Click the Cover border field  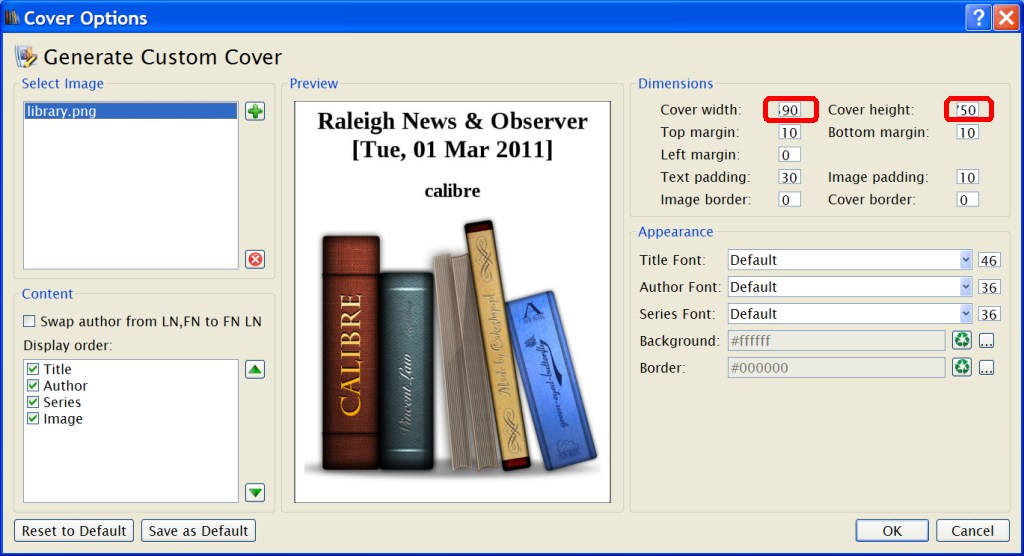pyautogui.click(x=968, y=199)
